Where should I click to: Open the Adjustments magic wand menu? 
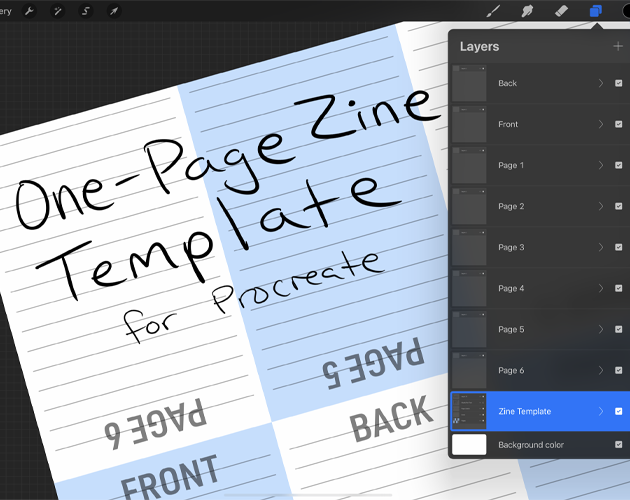(57, 11)
